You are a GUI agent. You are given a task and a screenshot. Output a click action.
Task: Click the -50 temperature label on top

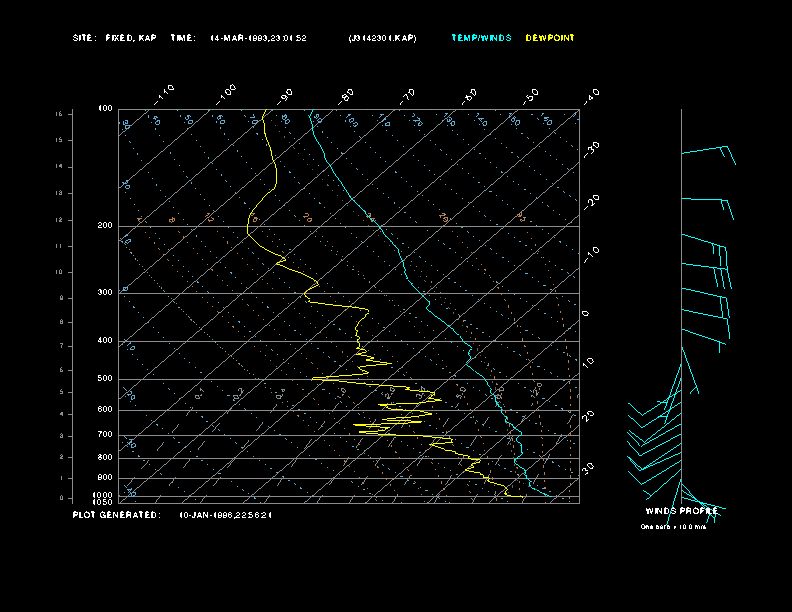coord(531,96)
